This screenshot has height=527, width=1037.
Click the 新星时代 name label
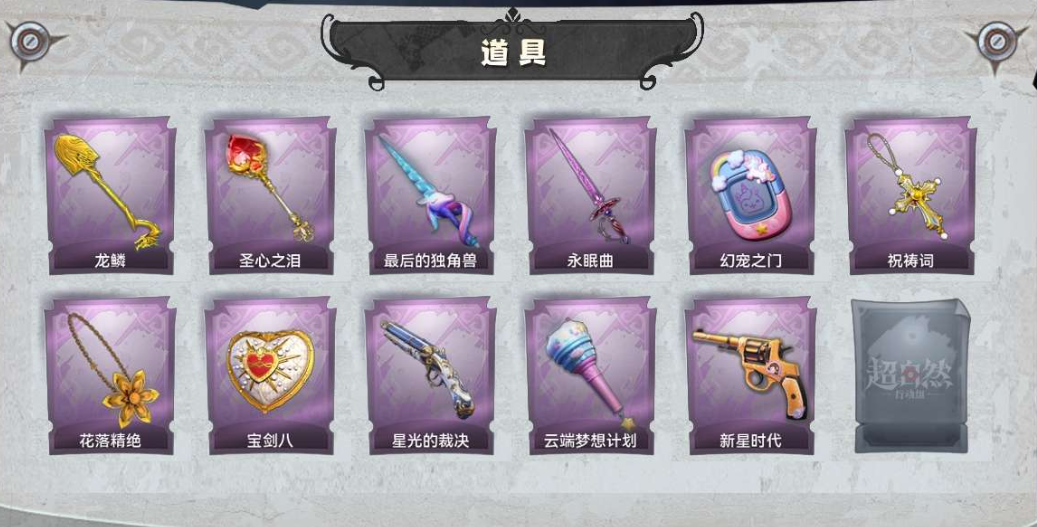click(751, 441)
